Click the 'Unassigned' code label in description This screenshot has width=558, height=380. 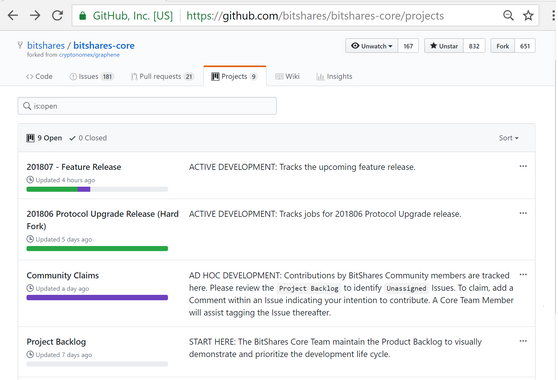tap(406, 288)
